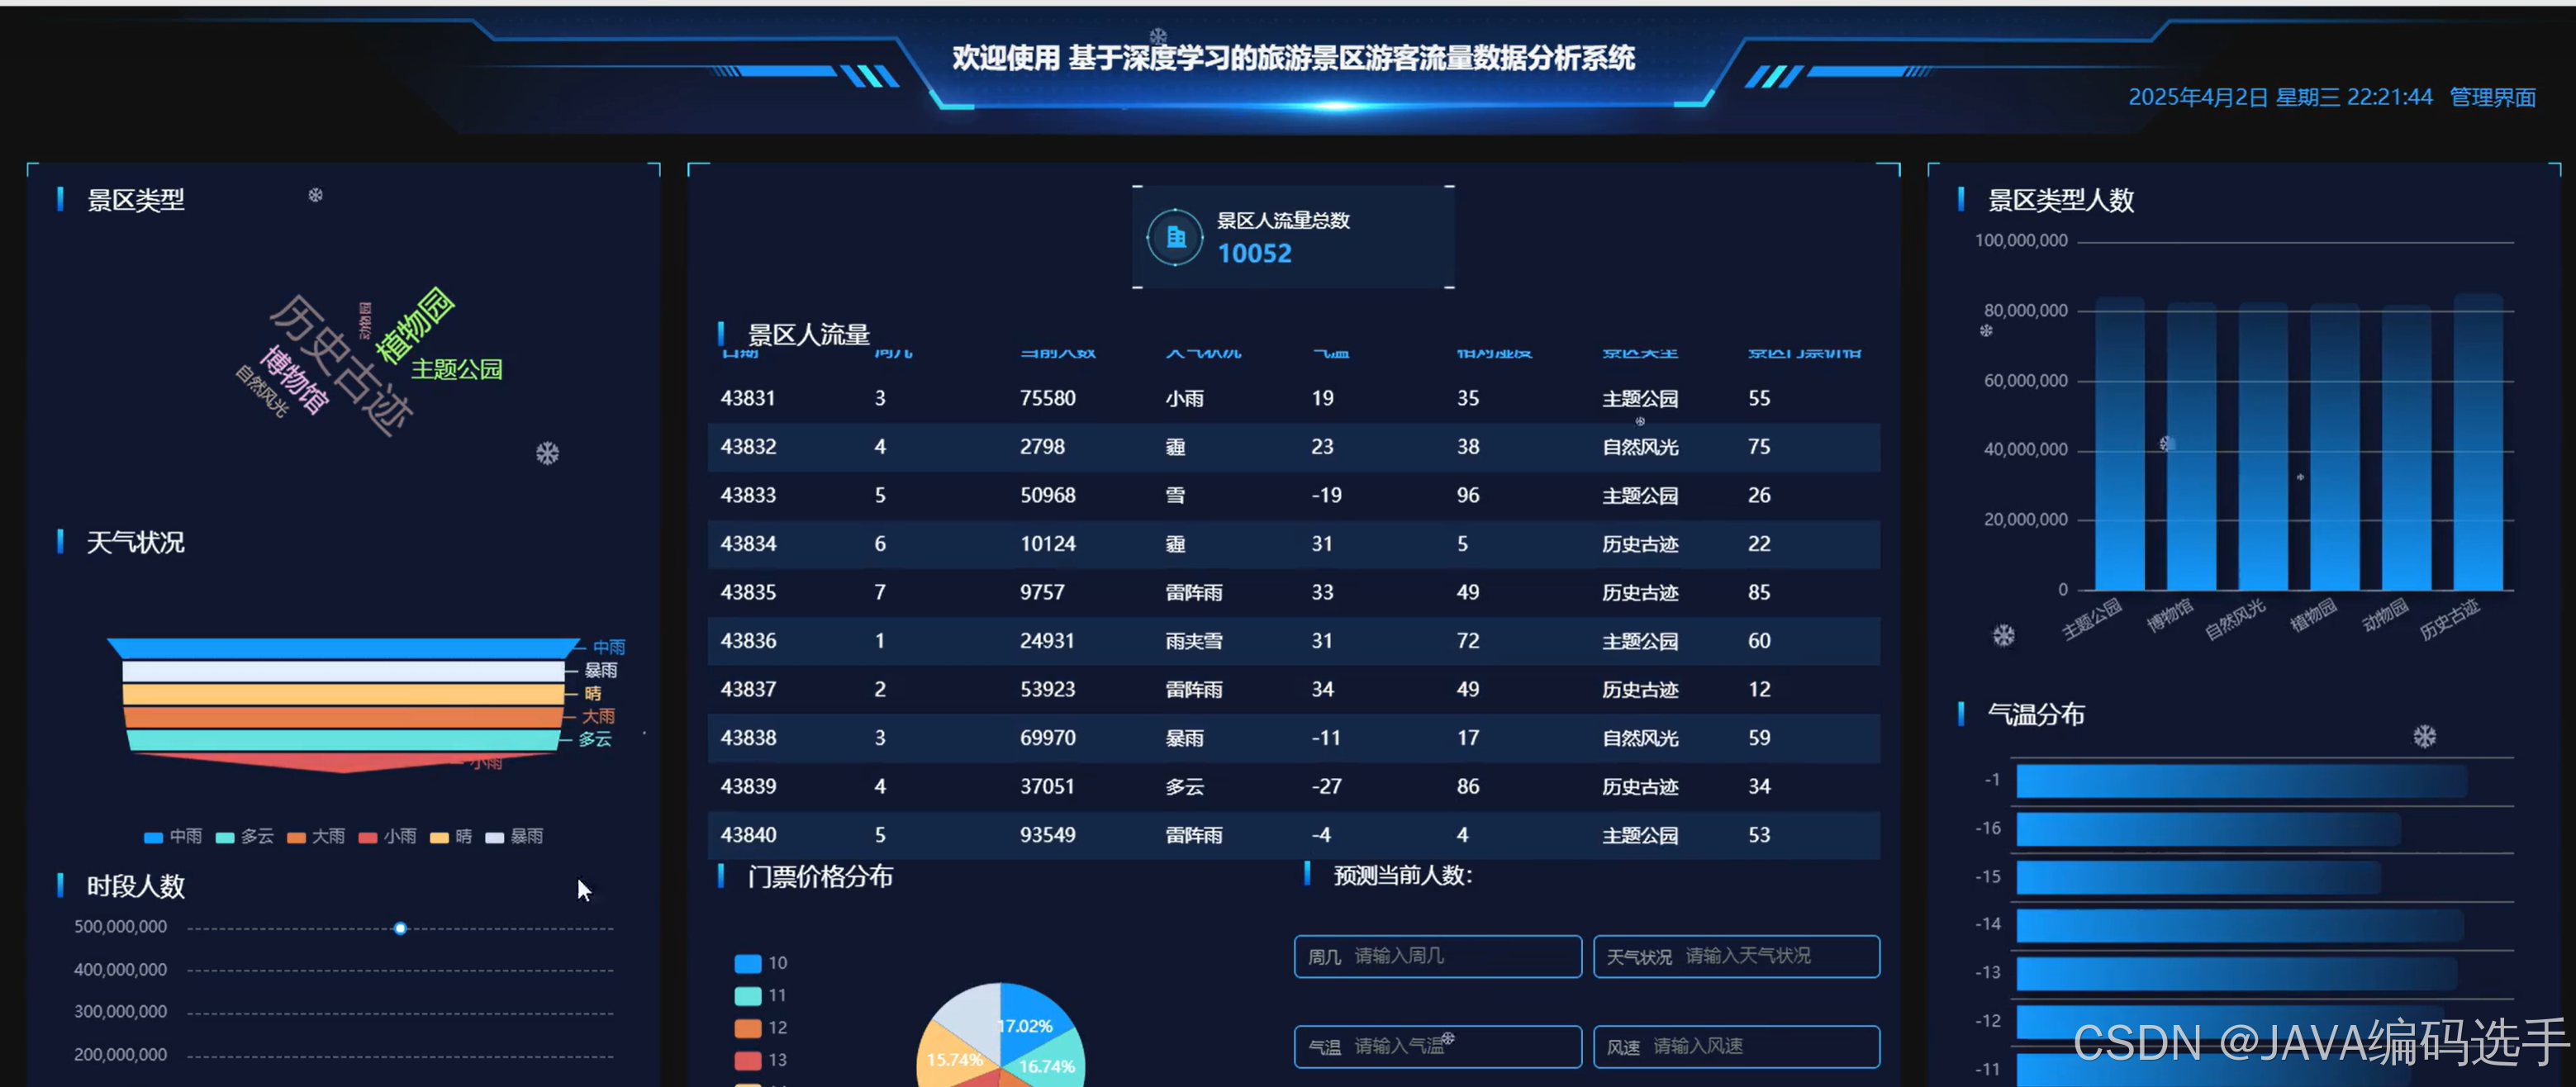Viewport: 2576px width, 1087px height.
Task: Click the 多云 cell in row 43839
Action: click(x=1184, y=787)
